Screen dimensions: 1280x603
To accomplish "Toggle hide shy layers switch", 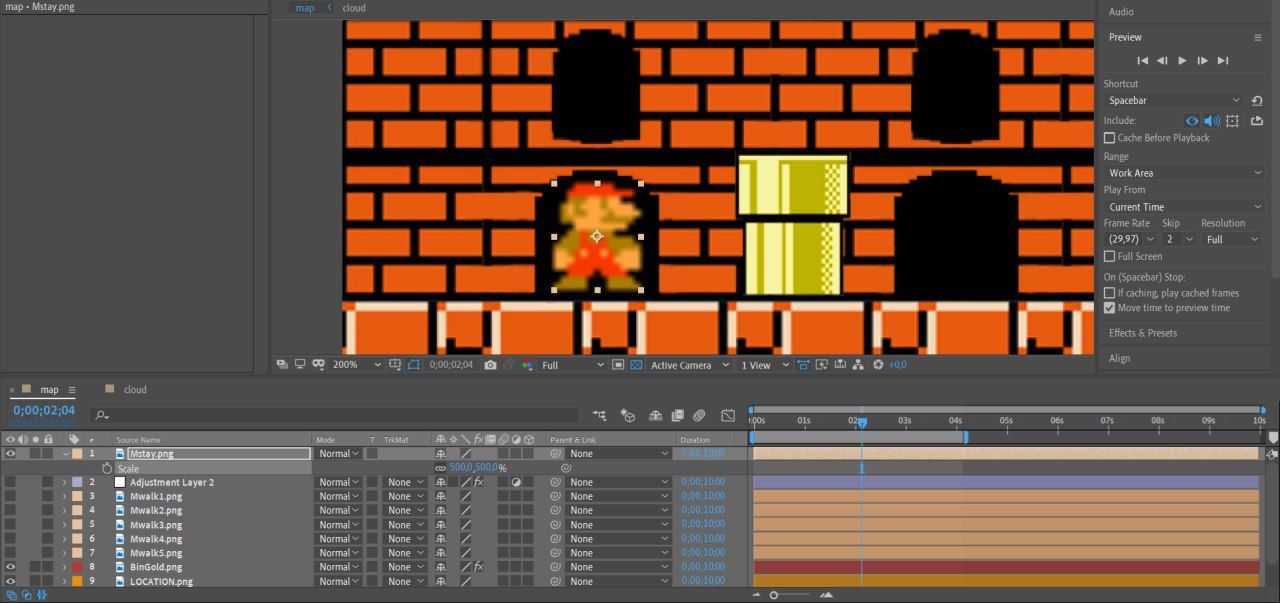I will point(656,415).
